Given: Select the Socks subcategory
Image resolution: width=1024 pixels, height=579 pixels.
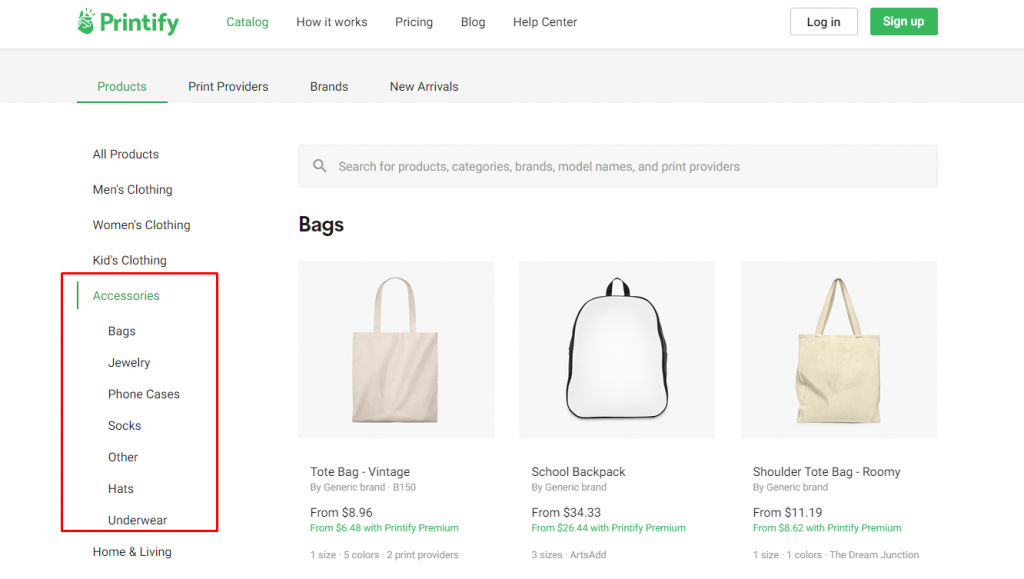Looking at the screenshot, I should (x=124, y=426).
